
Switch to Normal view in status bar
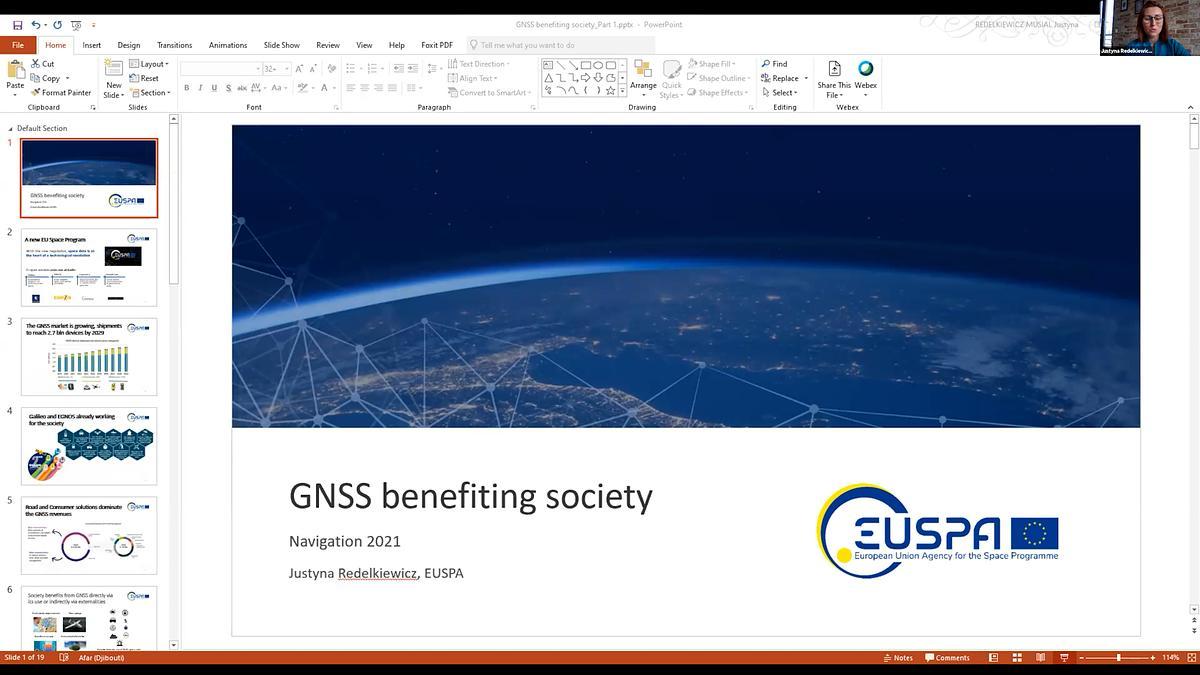tap(993, 658)
